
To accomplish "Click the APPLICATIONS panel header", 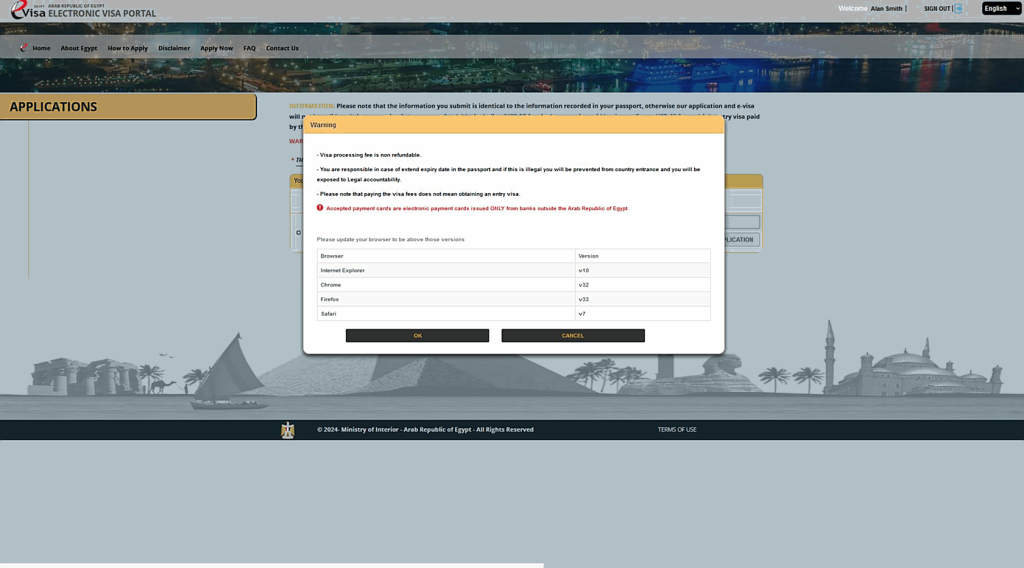I will coord(128,107).
